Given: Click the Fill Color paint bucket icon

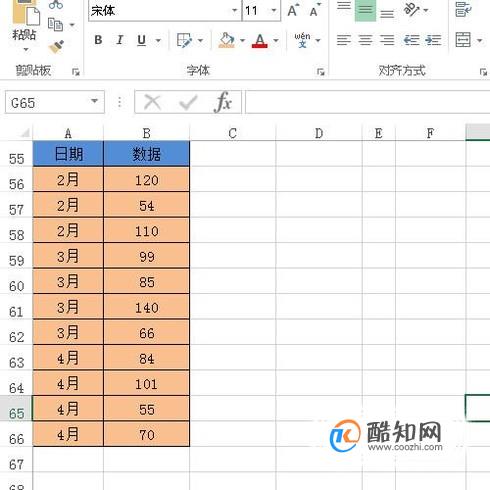Looking at the screenshot, I should 226,40.
